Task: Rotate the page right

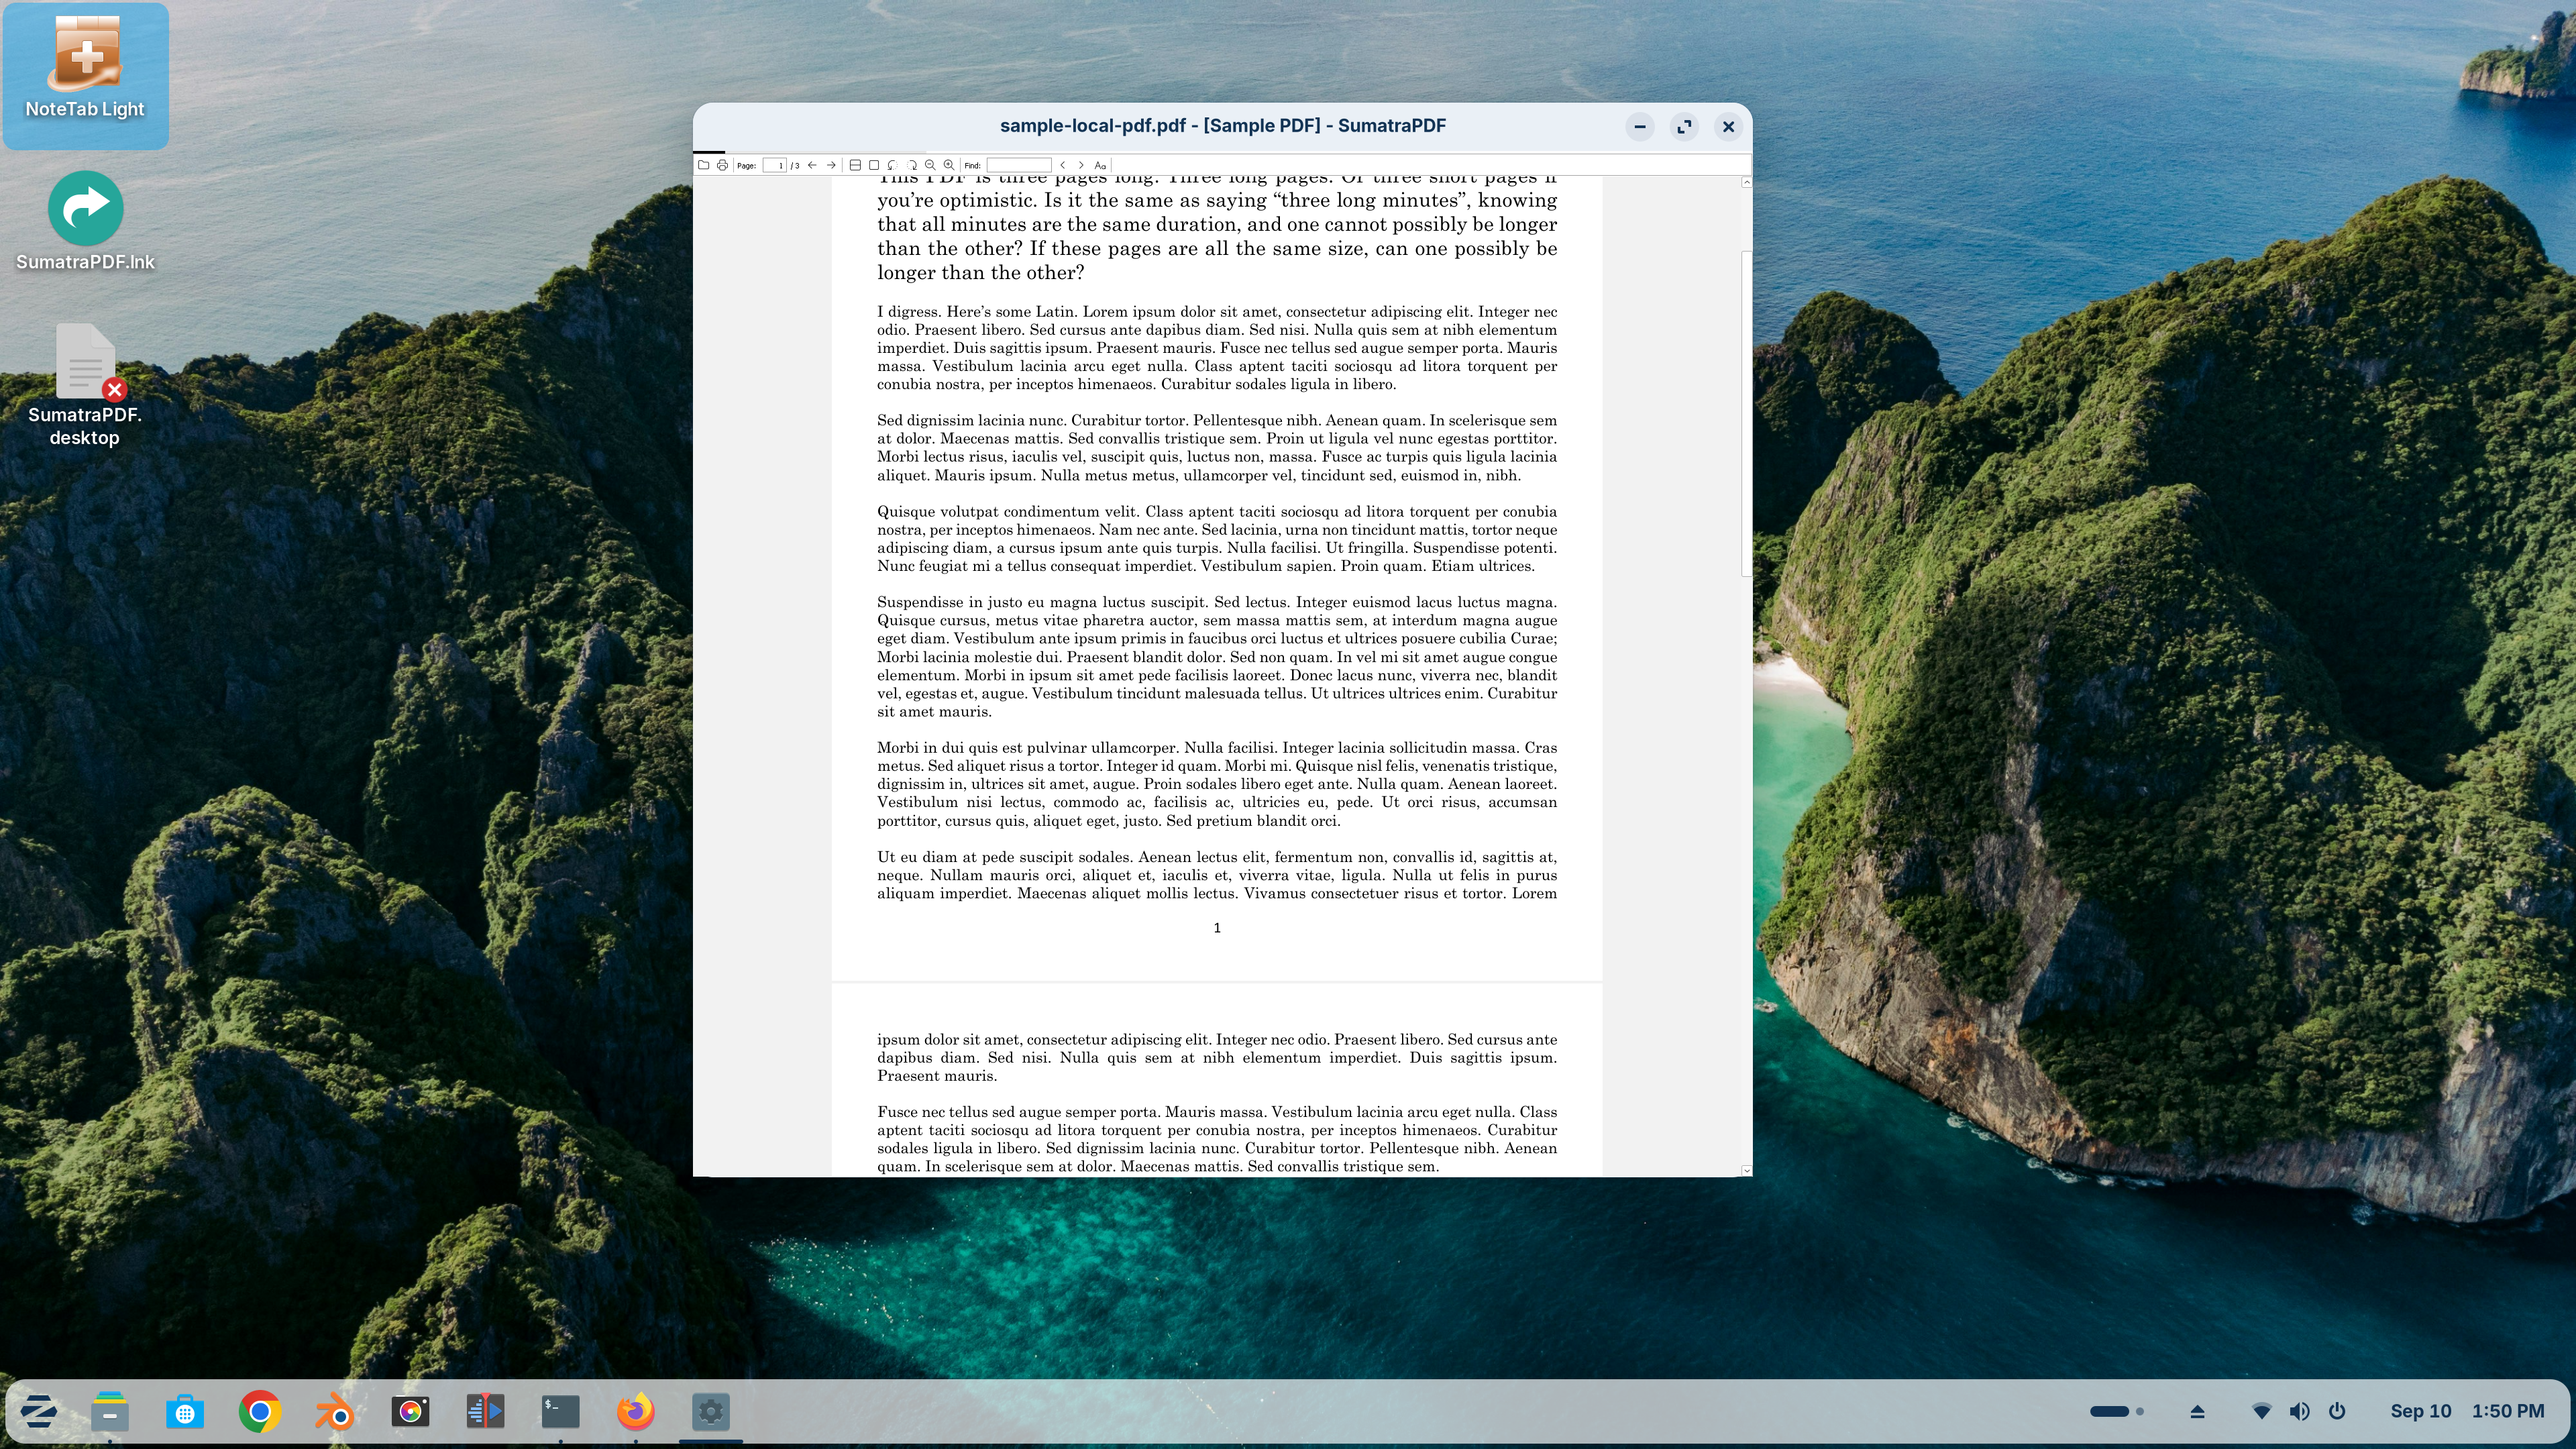Action: coord(911,165)
